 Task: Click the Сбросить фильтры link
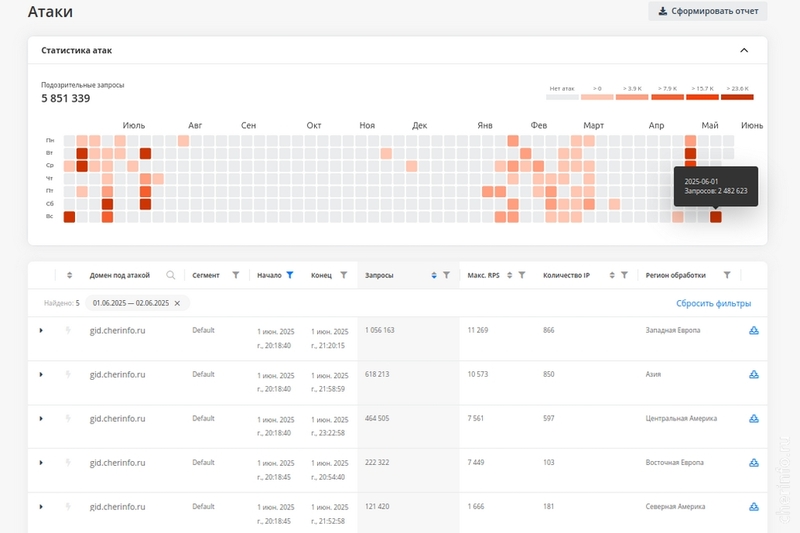point(713,303)
